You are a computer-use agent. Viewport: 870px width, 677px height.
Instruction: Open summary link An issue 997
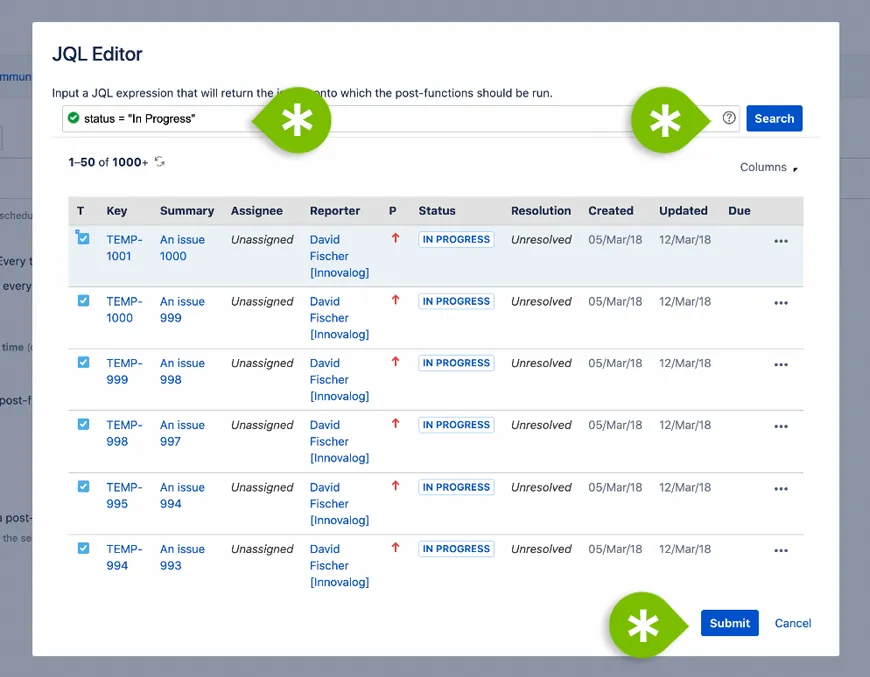(x=182, y=433)
